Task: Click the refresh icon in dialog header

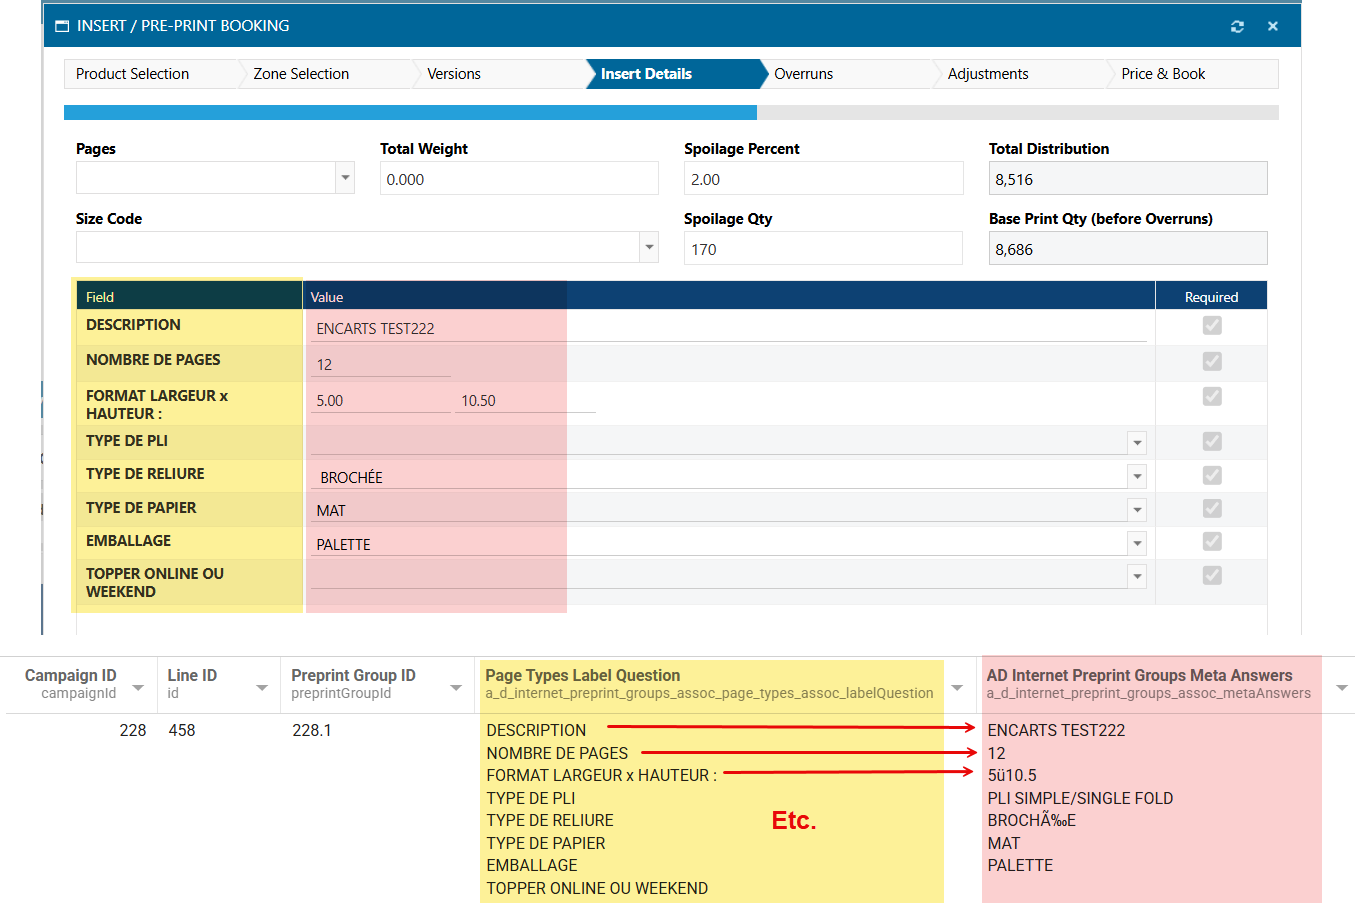Action: point(1237,26)
